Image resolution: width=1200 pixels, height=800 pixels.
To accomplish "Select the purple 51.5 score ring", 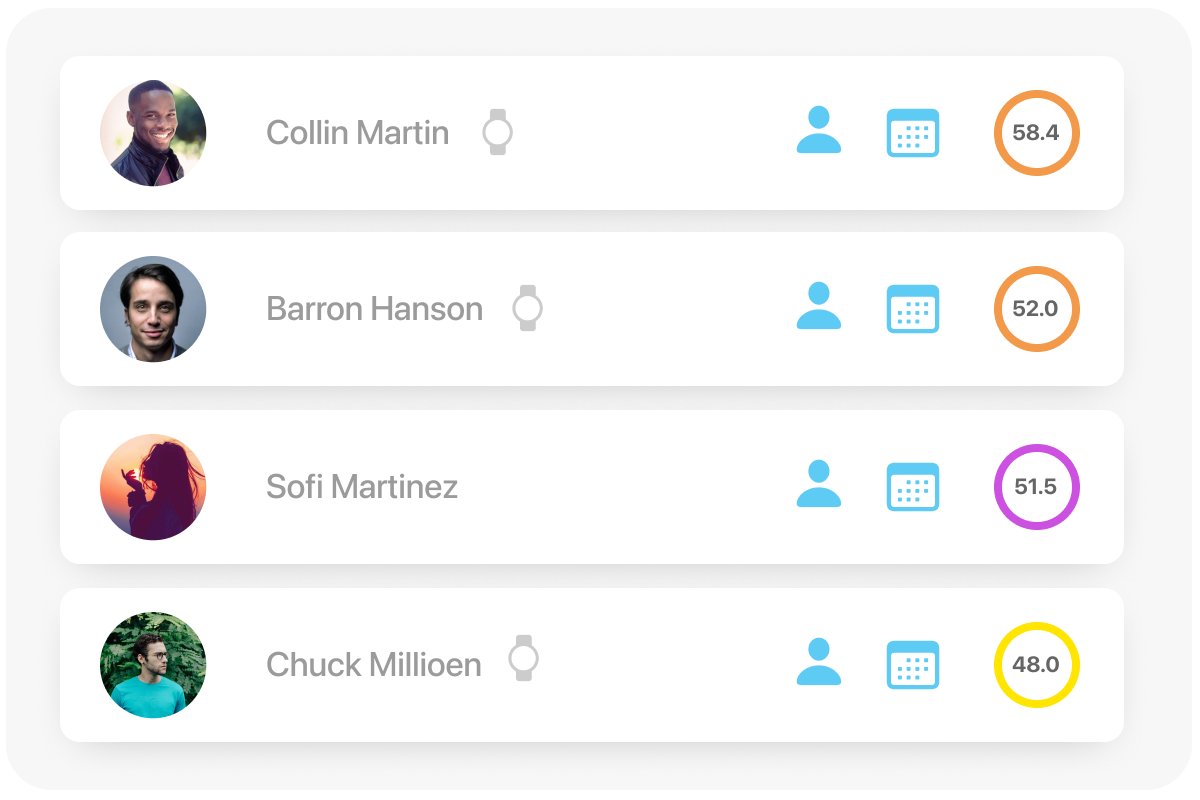I will pos(1036,487).
